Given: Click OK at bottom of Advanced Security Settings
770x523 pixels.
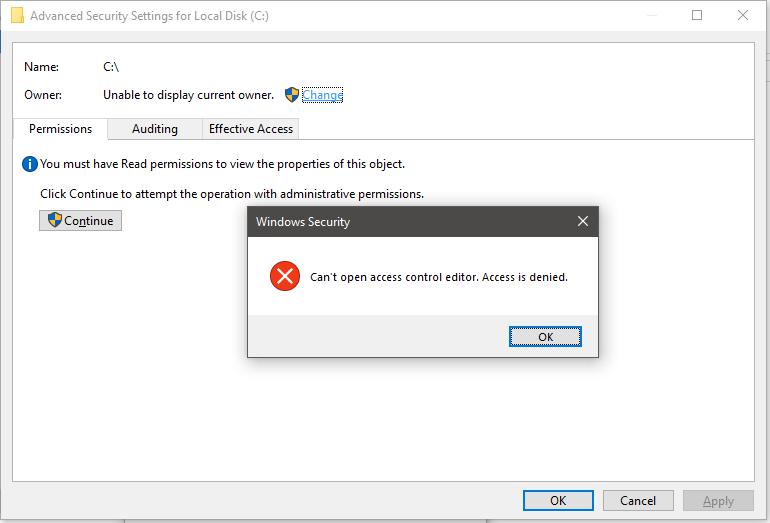Looking at the screenshot, I should point(558,500).
